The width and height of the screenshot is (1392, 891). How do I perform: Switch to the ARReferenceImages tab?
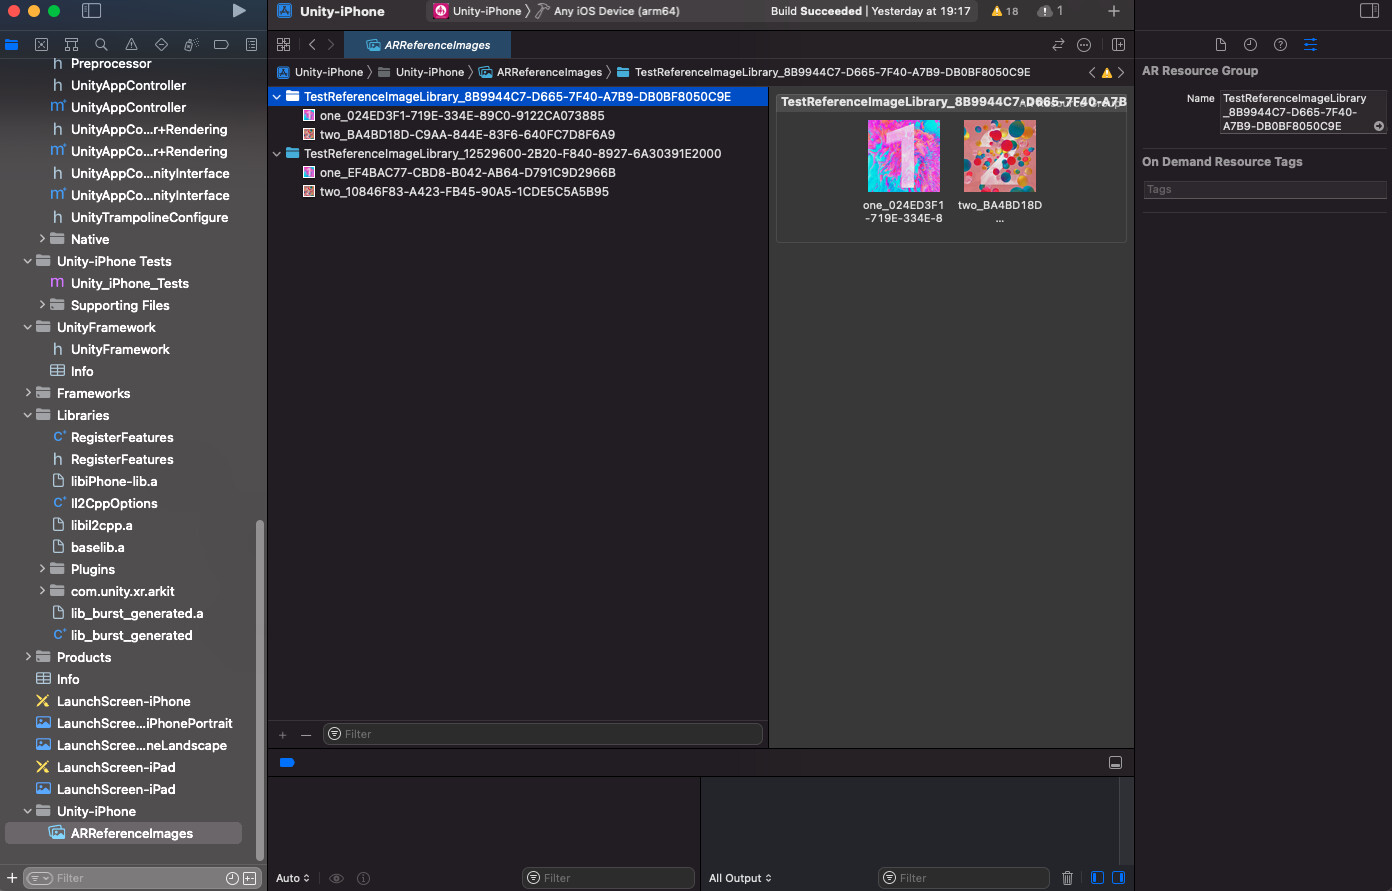(427, 44)
